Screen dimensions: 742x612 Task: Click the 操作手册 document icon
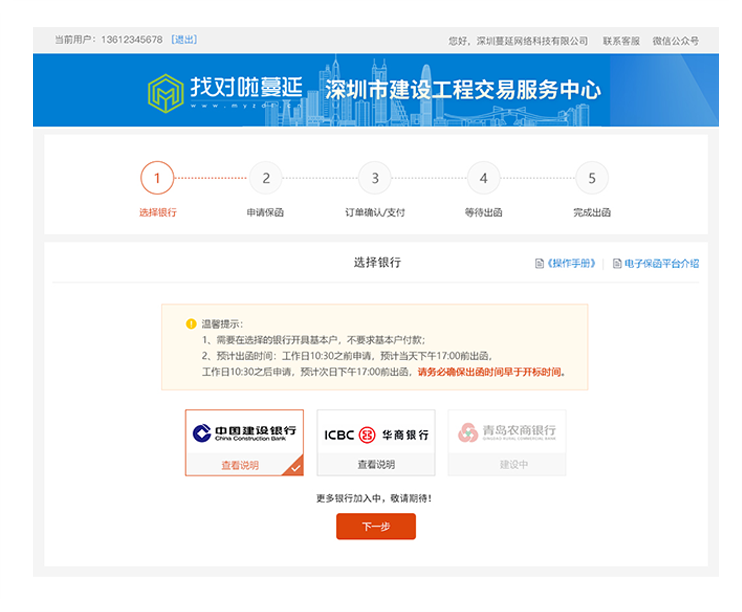[x=540, y=264]
